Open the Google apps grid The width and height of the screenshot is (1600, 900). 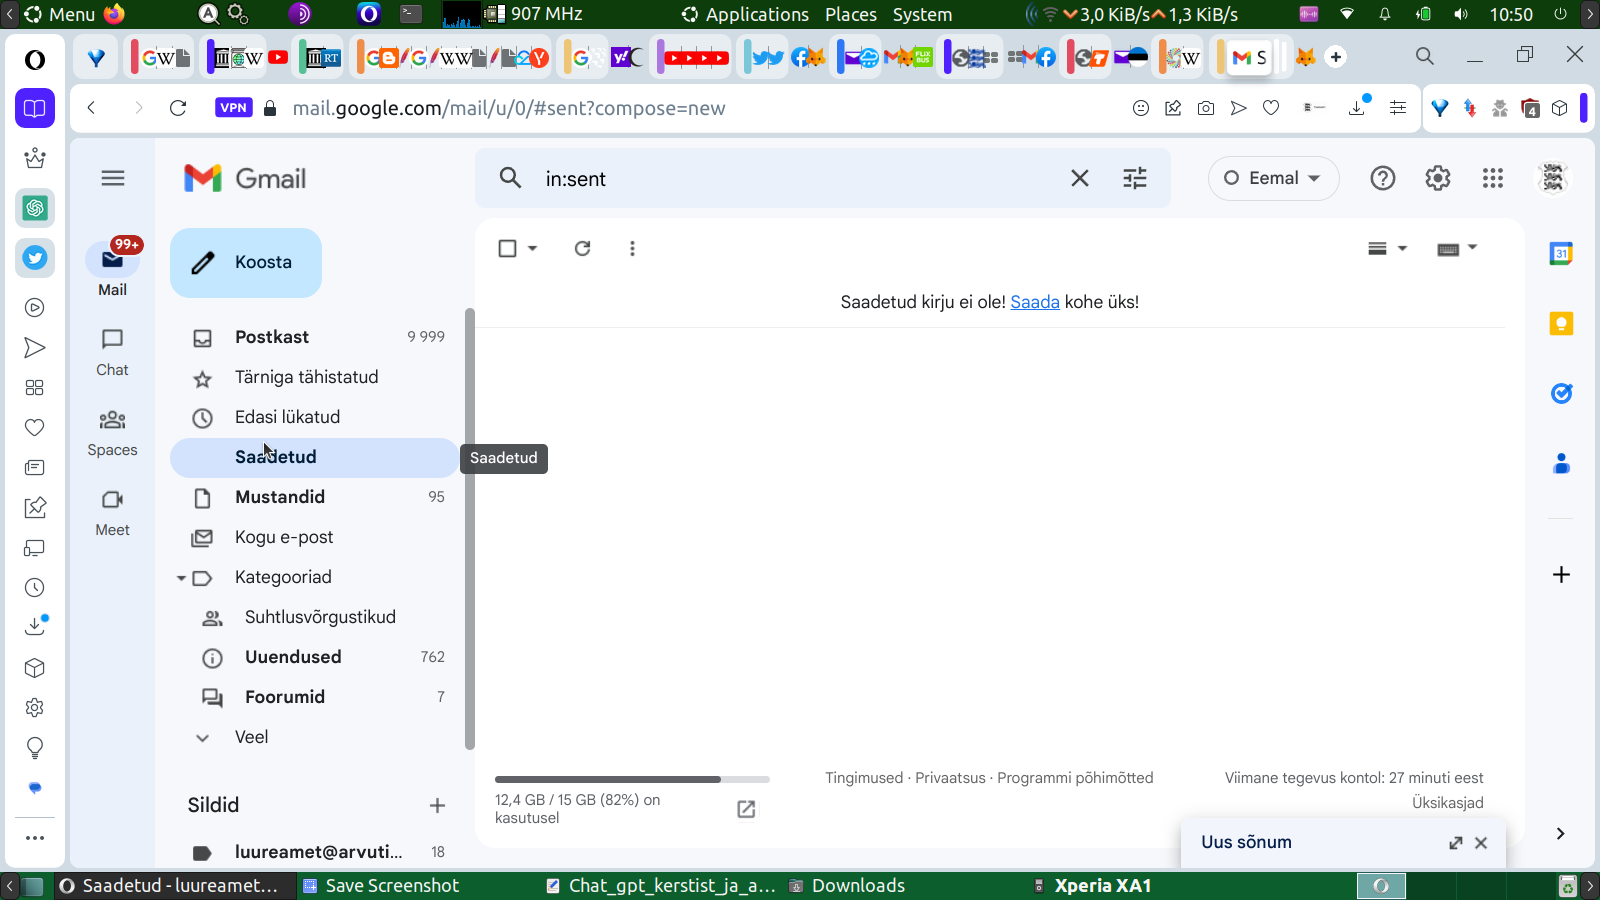tap(1493, 178)
